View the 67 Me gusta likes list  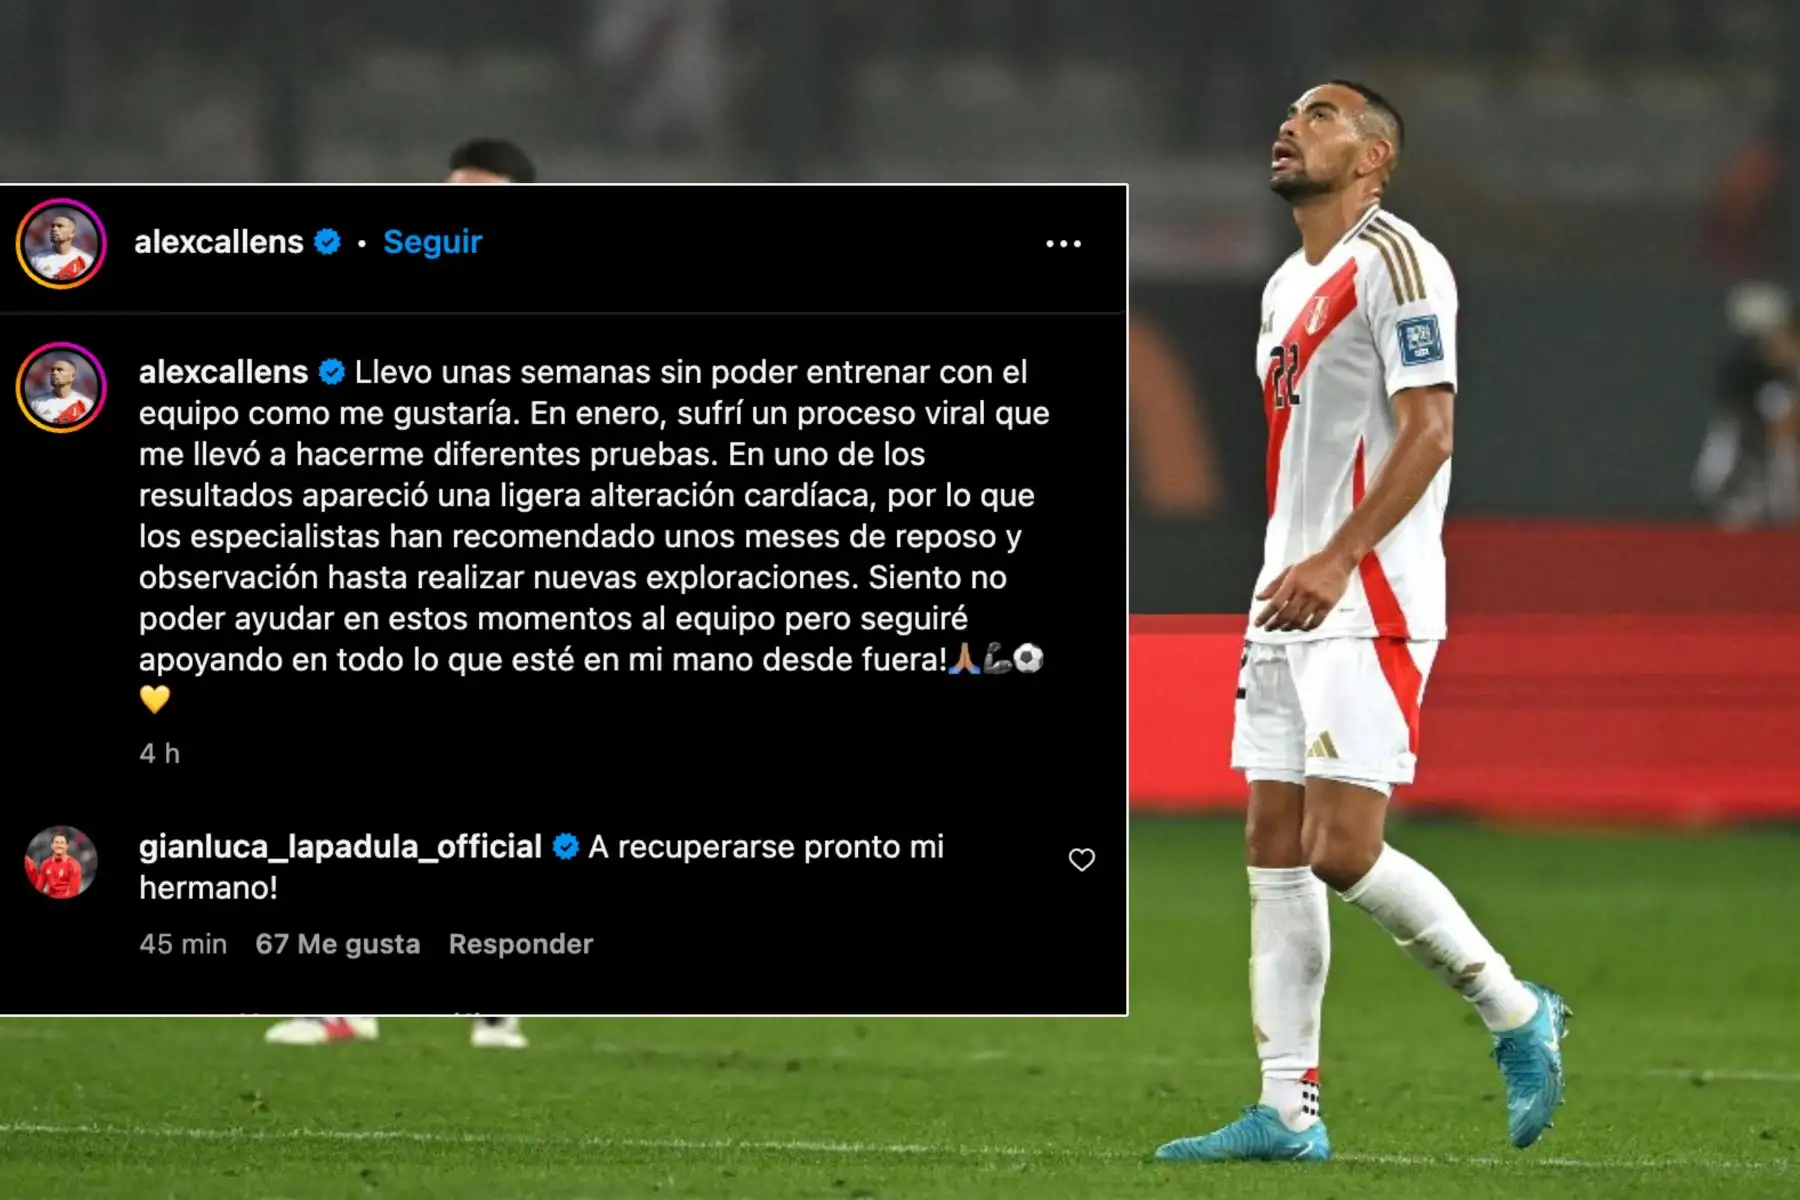click(x=337, y=944)
